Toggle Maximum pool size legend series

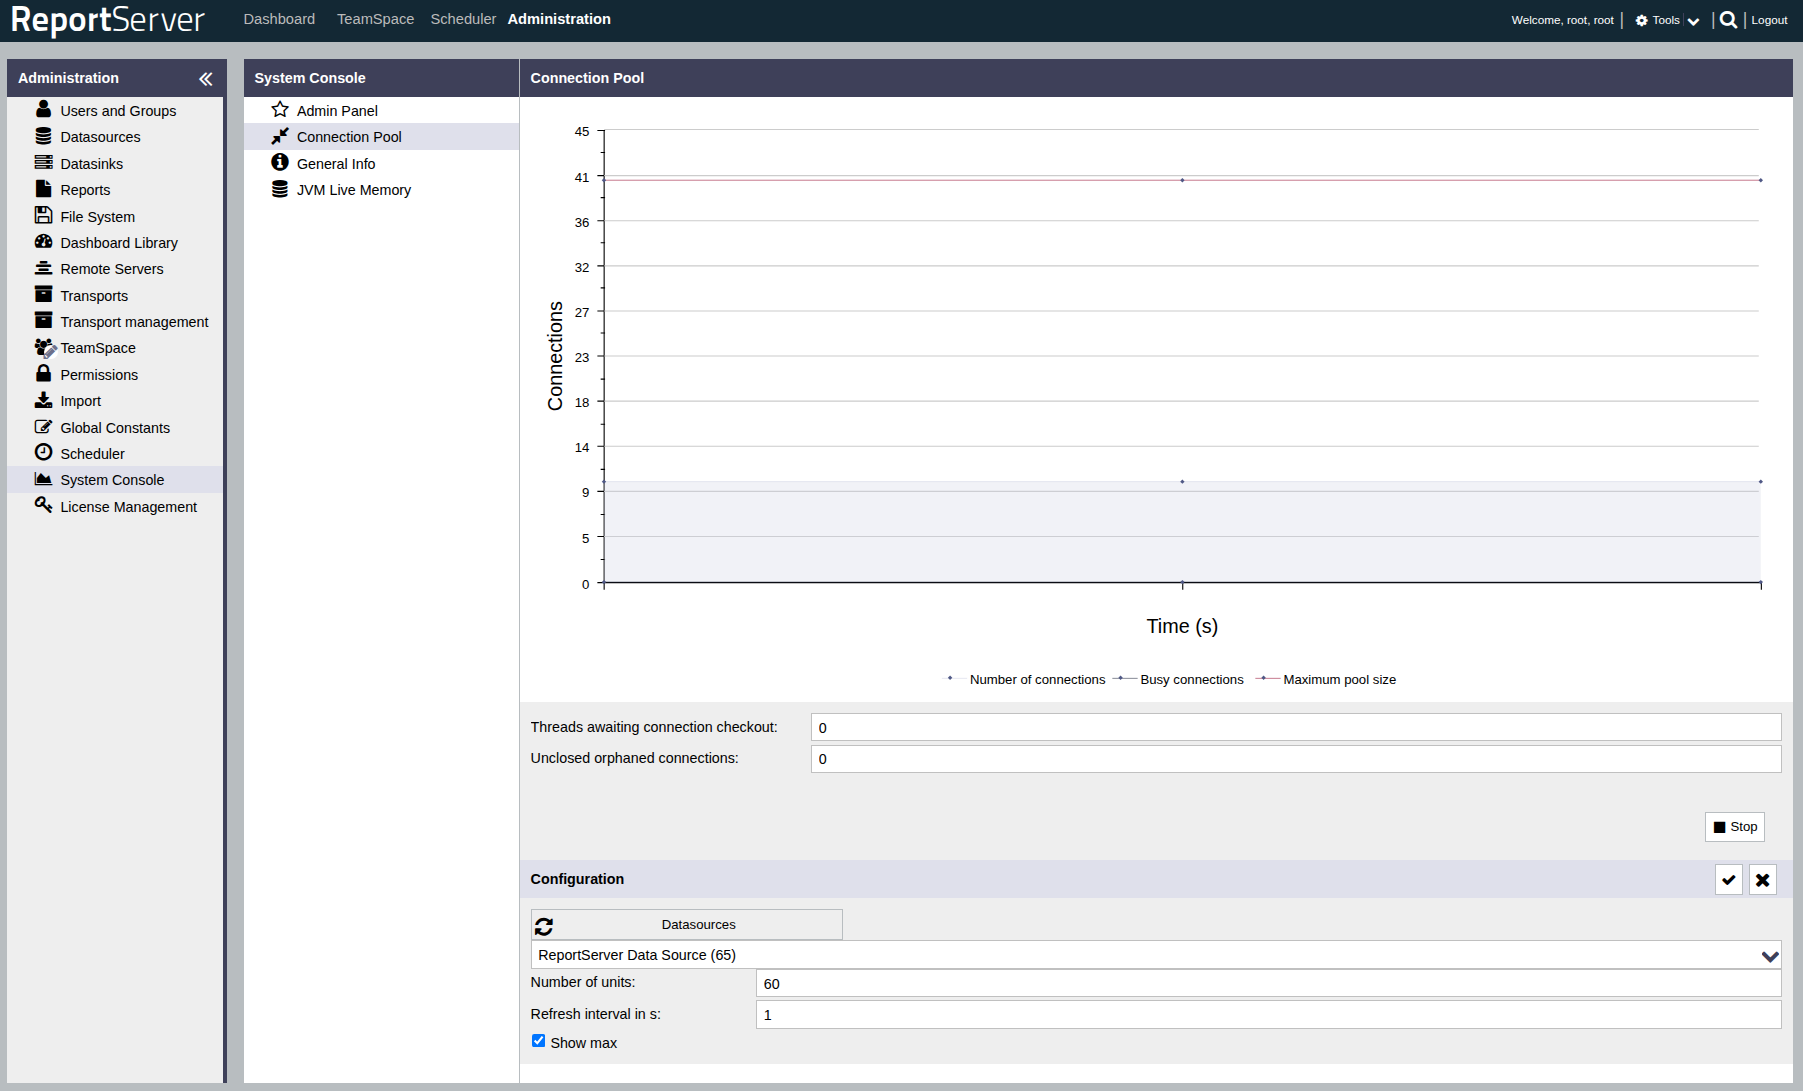(x=1338, y=680)
